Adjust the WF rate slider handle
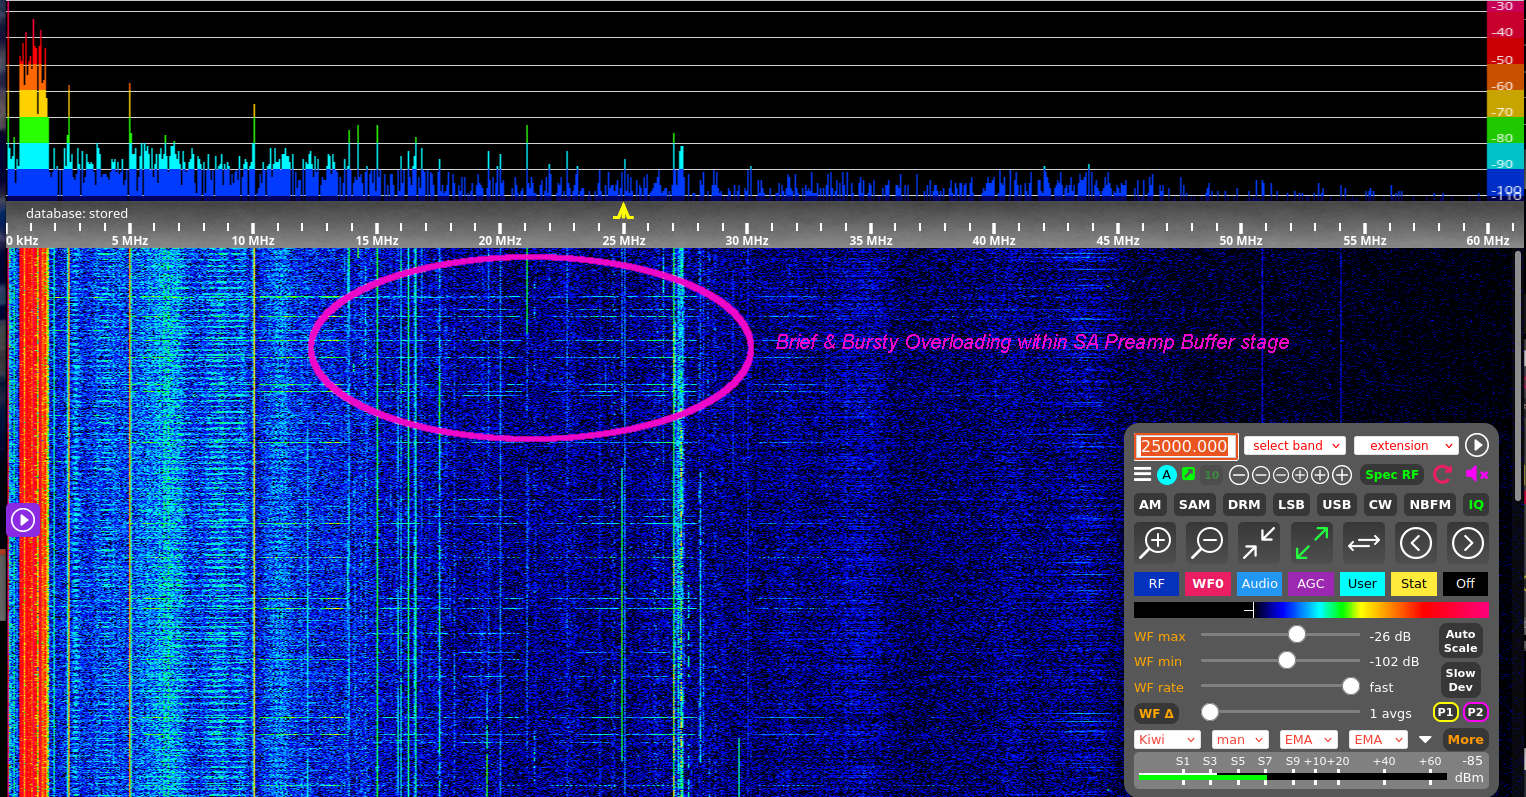 [1351, 686]
